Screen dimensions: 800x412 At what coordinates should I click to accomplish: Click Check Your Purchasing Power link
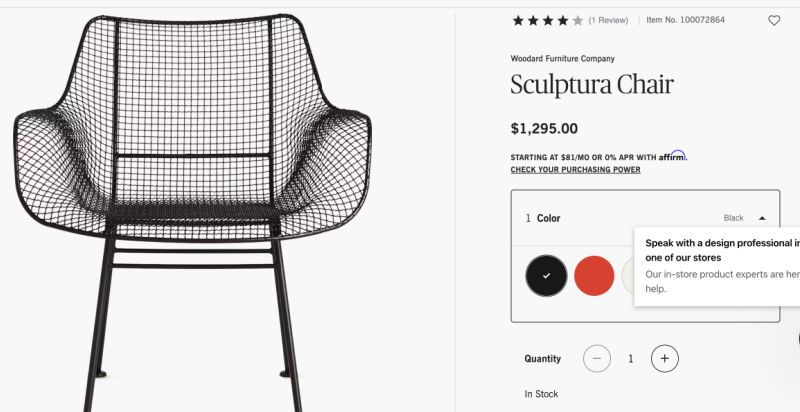576,170
